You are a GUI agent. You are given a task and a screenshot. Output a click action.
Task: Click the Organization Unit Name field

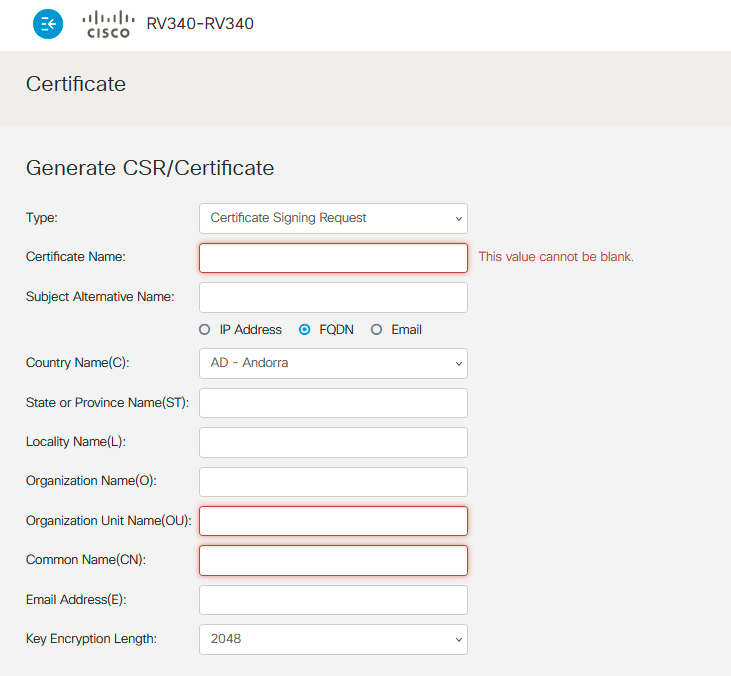click(333, 521)
